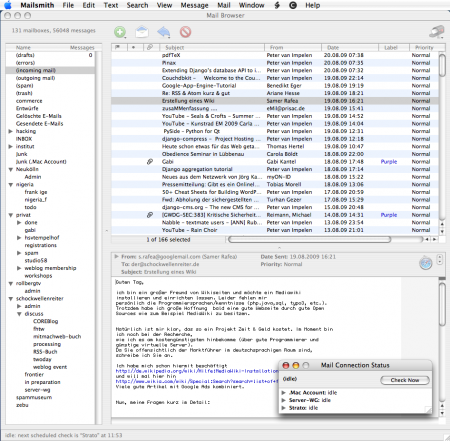Sort messages by Priority column
This screenshot has width=450, height=441.
tap(424, 47)
